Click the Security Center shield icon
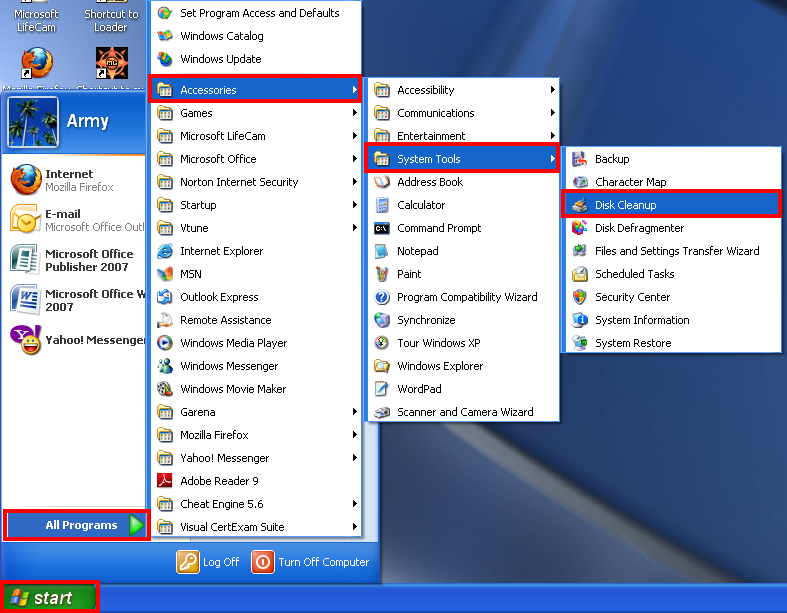 tap(580, 297)
